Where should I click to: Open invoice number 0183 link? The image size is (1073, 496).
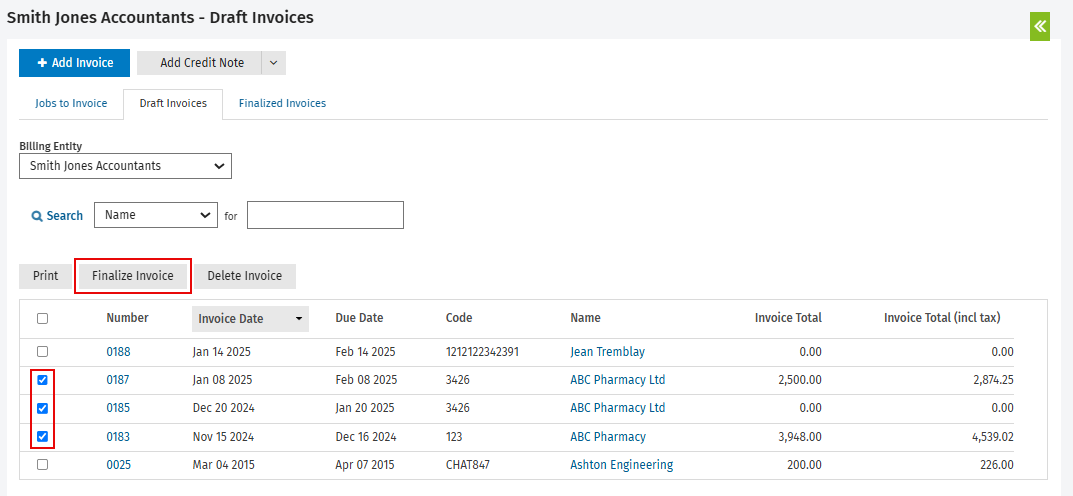(118, 437)
